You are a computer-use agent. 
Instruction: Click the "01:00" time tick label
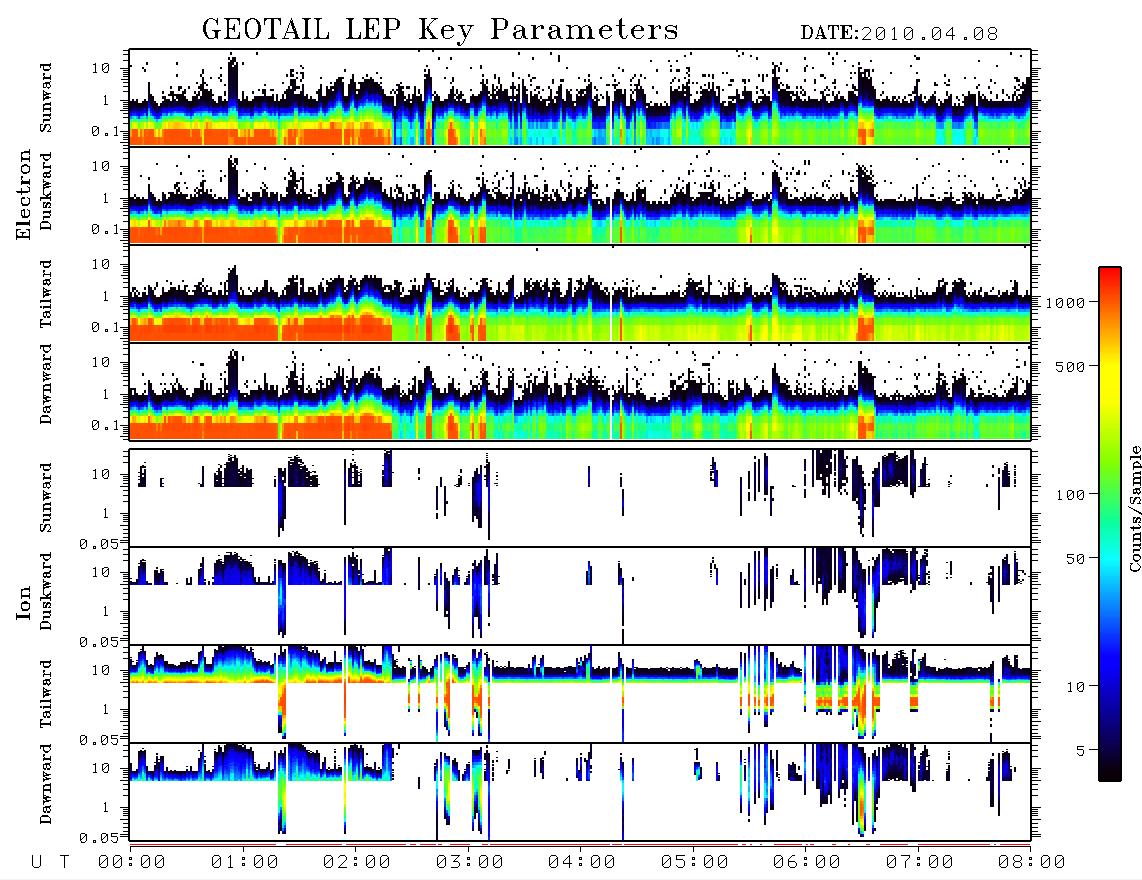click(x=245, y=863)
